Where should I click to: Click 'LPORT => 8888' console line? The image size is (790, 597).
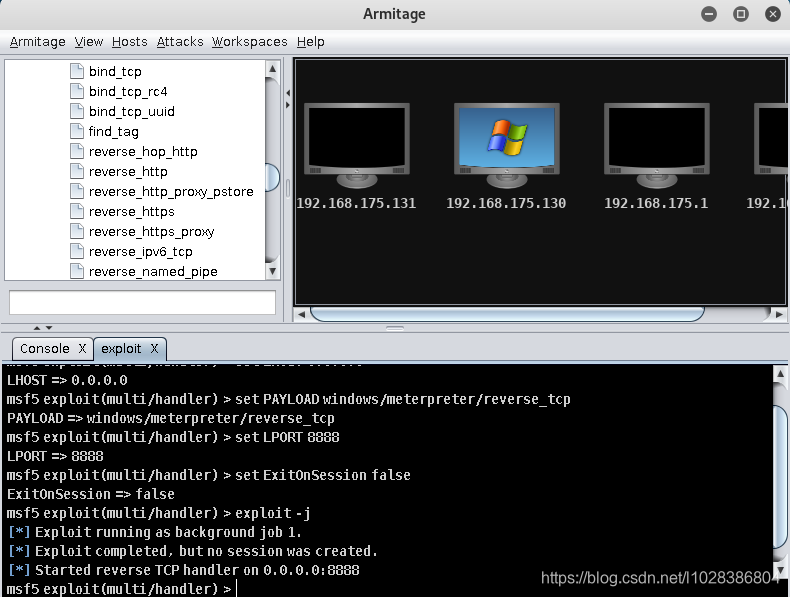(55, 456)
